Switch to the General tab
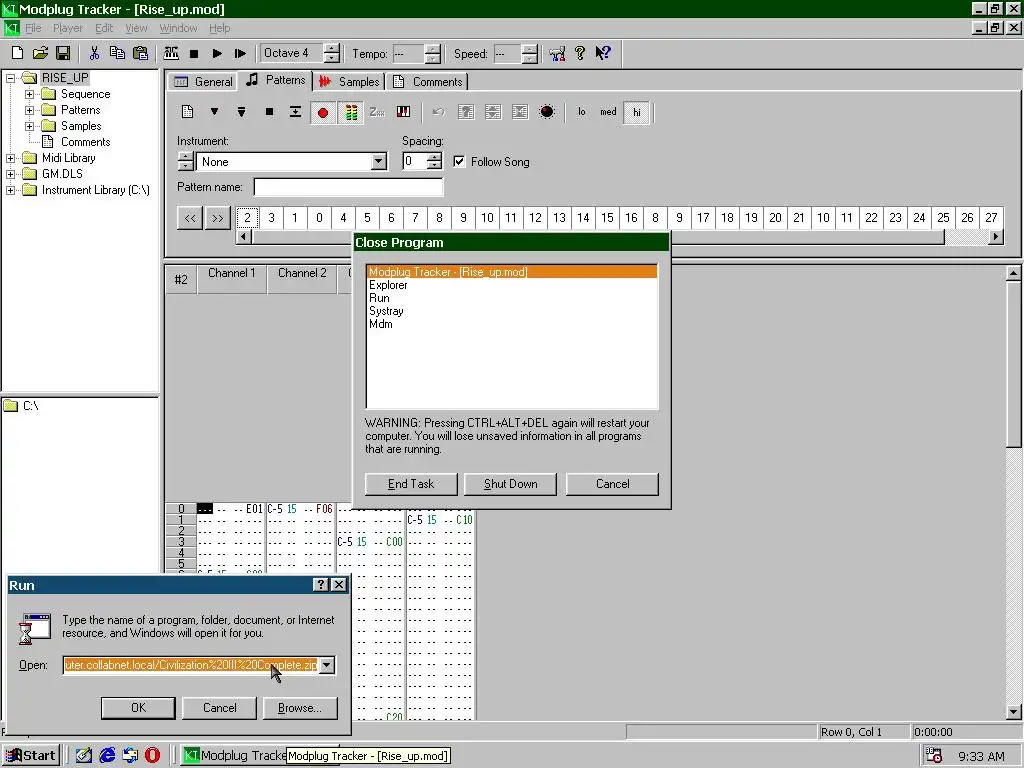The image size is (1024, 768). pos(203,82)
